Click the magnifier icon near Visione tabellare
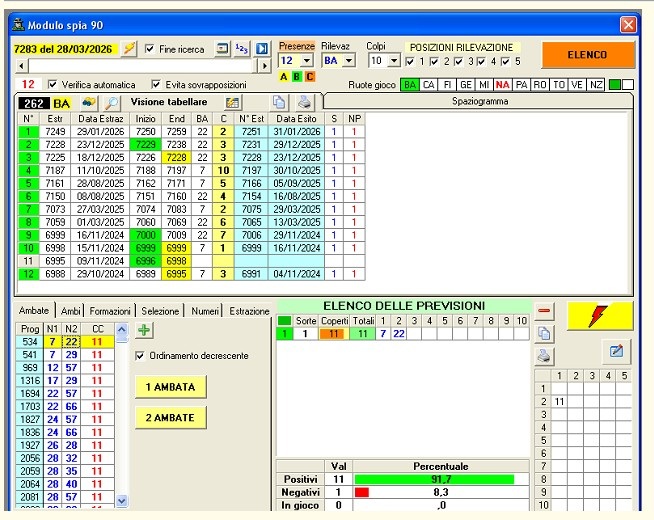 coord(112,103)
